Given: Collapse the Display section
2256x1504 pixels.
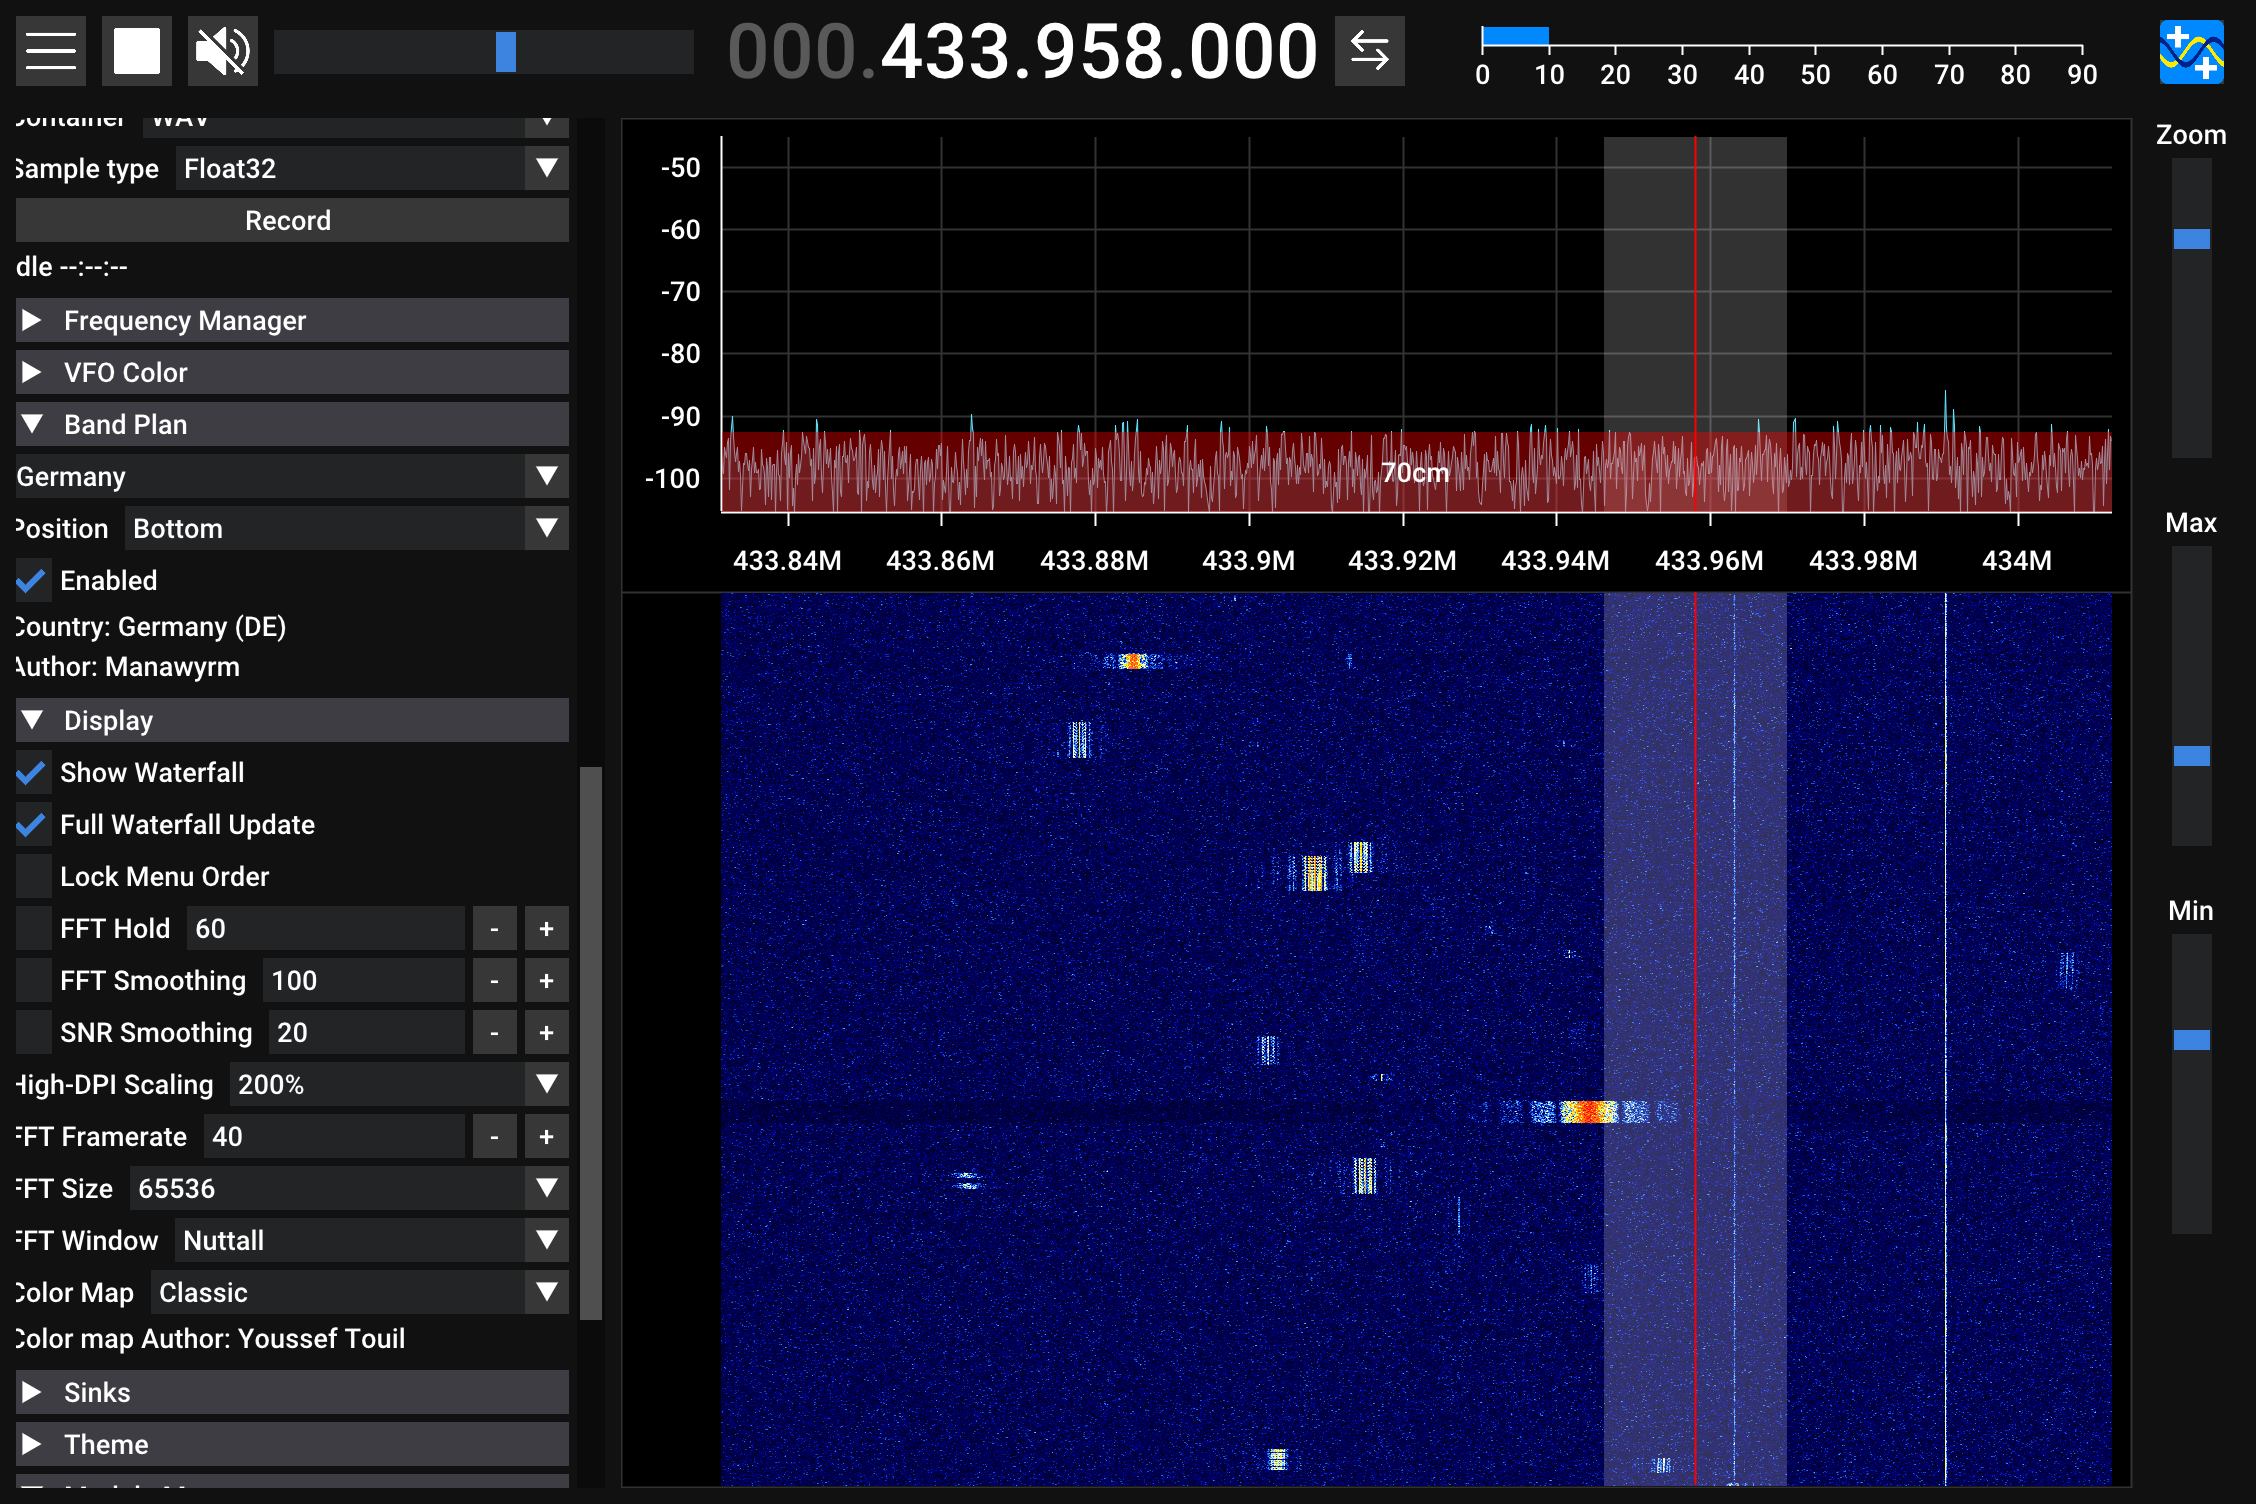Looking at the screenshot, I should [292, 720].
